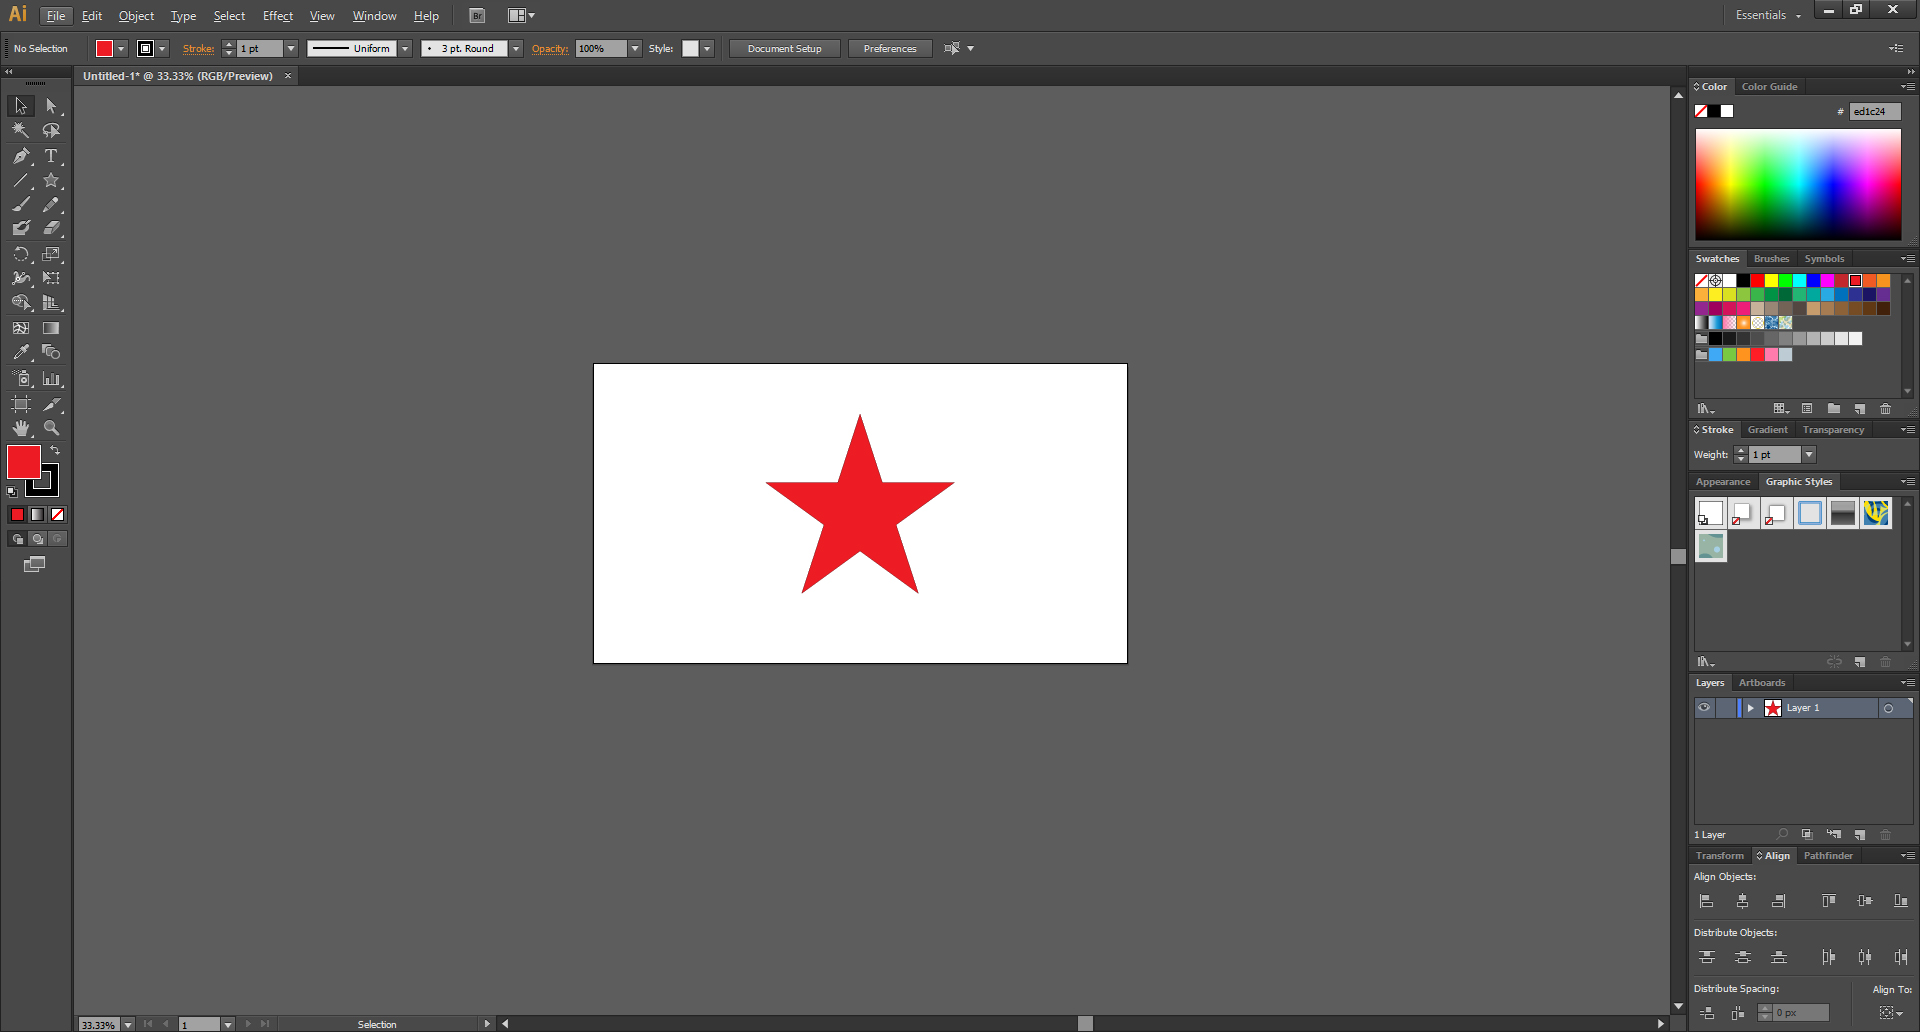Set paint mode to Gradient

pos(37,514)
